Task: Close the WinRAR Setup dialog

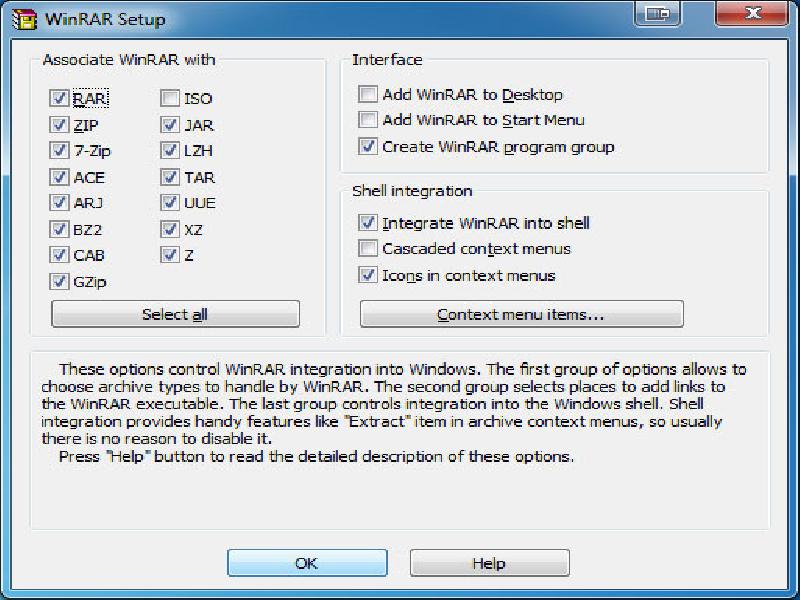Action: (x=752, y=13)
